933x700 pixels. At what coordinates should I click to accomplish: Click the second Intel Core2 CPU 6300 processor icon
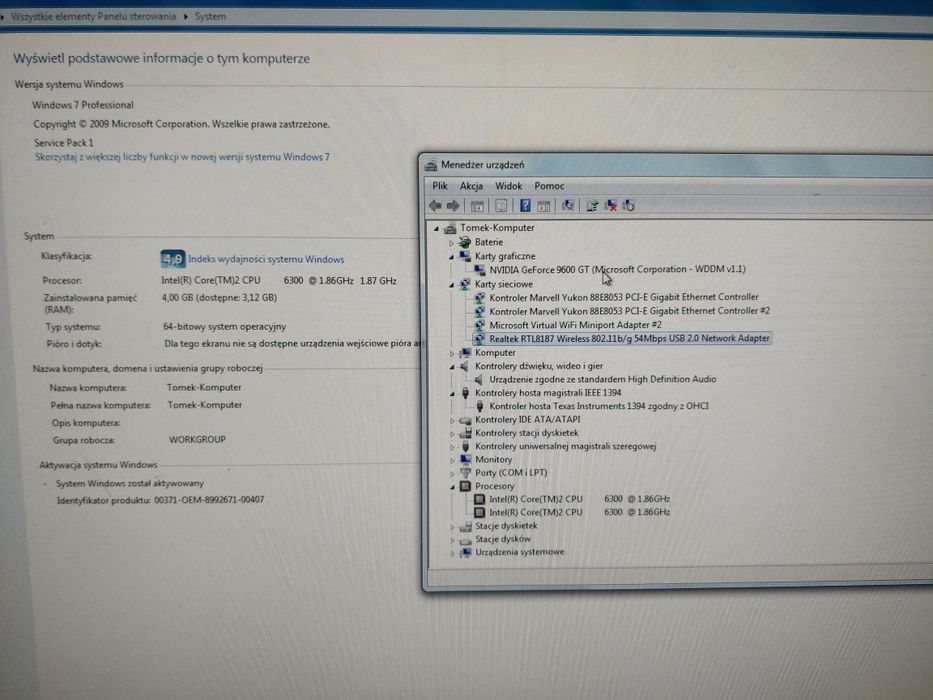tap(480, 512)
